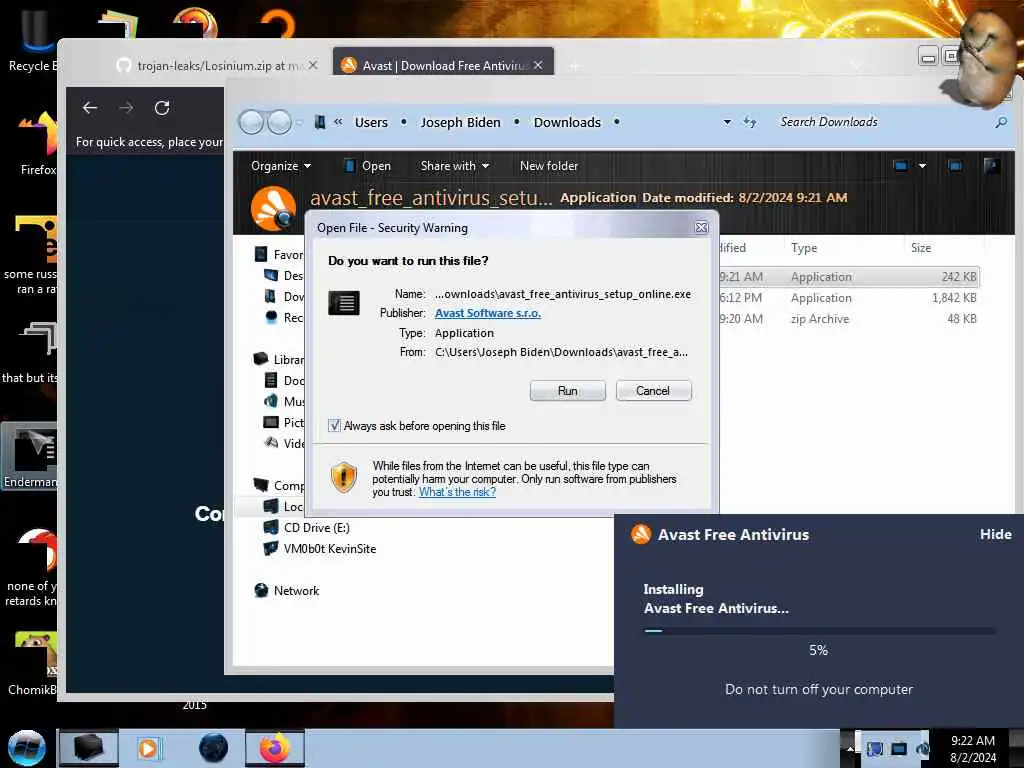
Task: Click Run in the Security Warning dialog
Action: [x=567, y=391]
